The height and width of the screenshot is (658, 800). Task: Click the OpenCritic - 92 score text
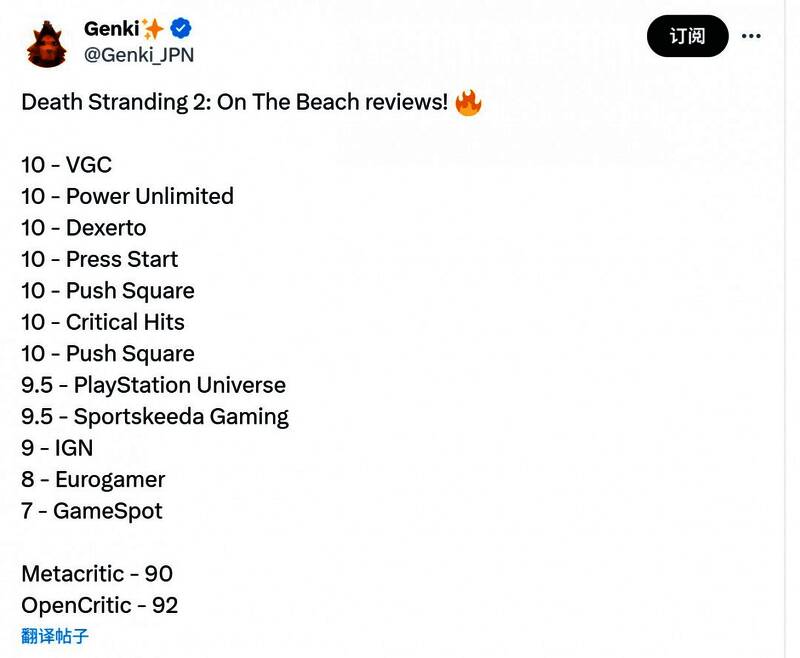pyautogui.click(x=100, y=605)
